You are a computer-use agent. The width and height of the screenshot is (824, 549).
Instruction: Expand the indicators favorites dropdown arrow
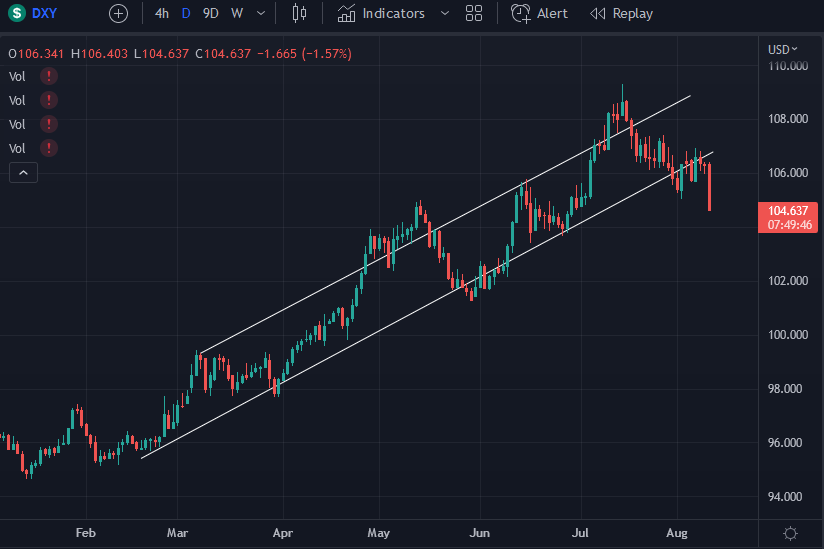click(445, 13)
